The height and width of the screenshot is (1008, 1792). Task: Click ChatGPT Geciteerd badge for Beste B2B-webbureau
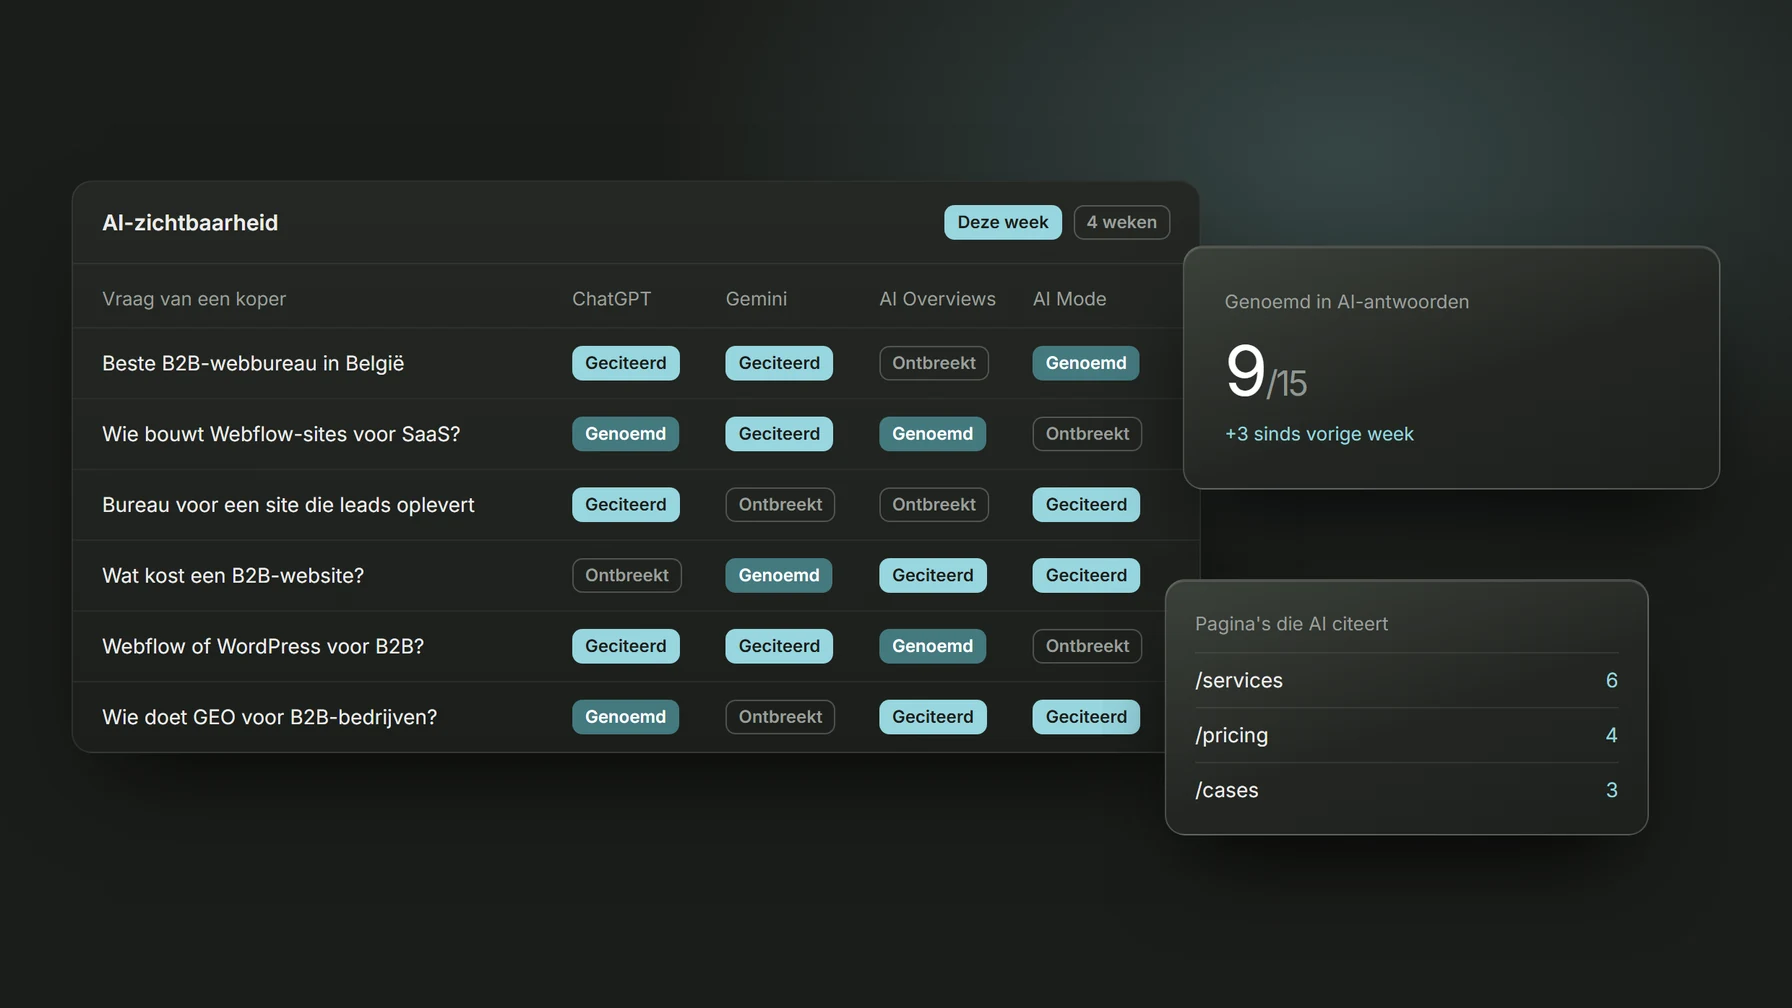(x=626, y=363)
